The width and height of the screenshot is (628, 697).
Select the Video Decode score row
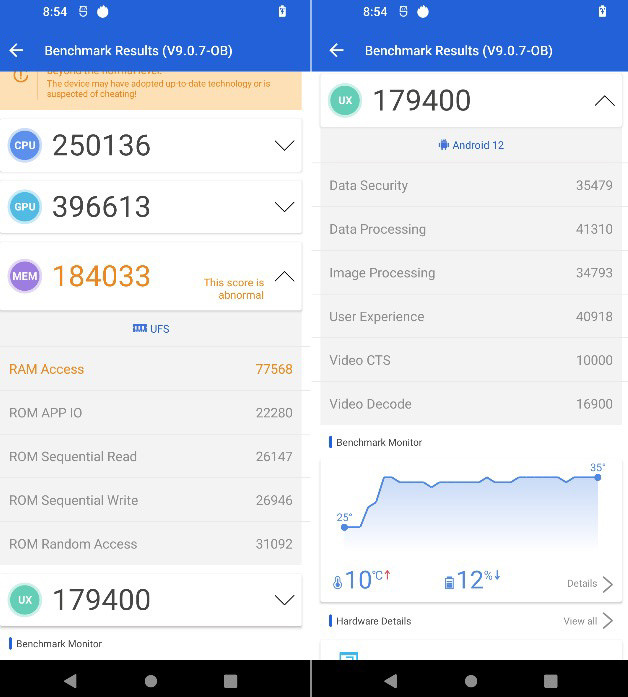(x=471, y=404)
